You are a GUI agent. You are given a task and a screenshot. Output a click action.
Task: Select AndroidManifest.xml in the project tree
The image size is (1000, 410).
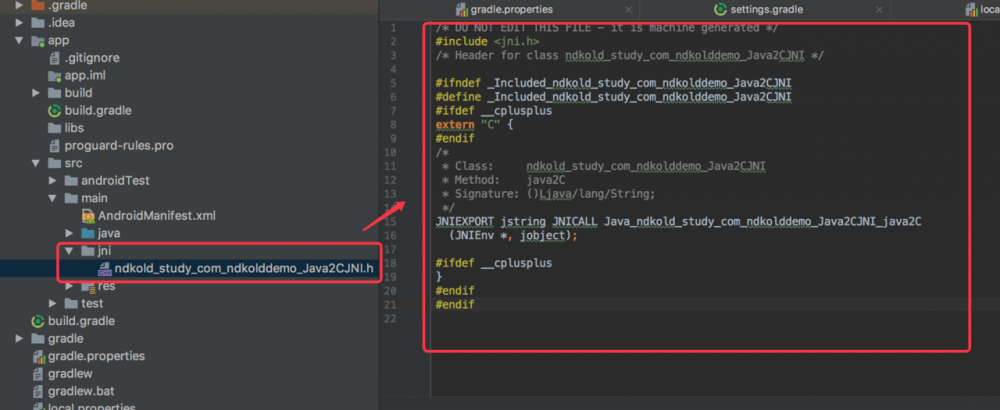pyautogui.click(x=157, y=216)
